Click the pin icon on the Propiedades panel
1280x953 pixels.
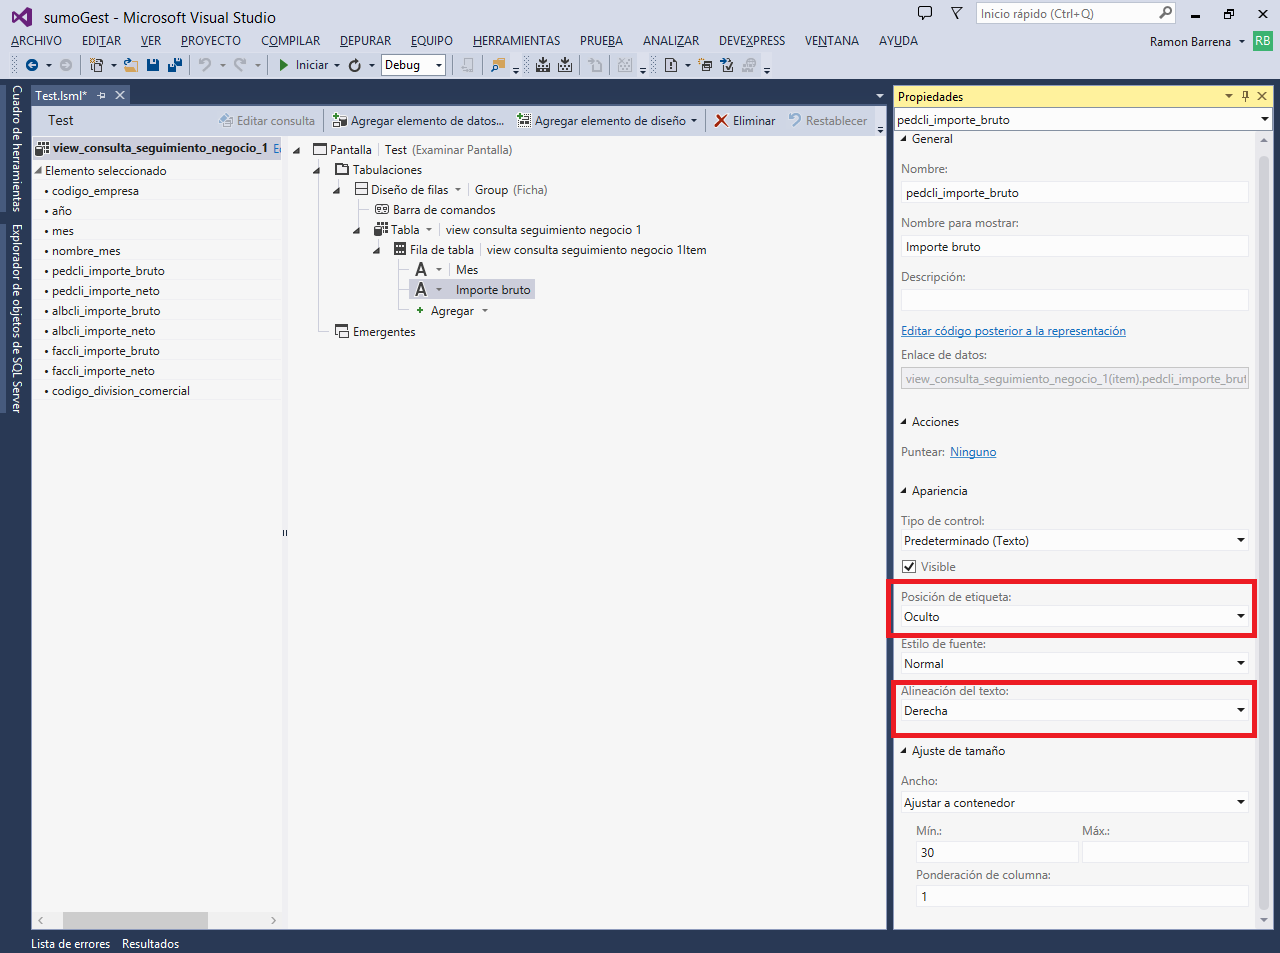(x=1244, y=96)
